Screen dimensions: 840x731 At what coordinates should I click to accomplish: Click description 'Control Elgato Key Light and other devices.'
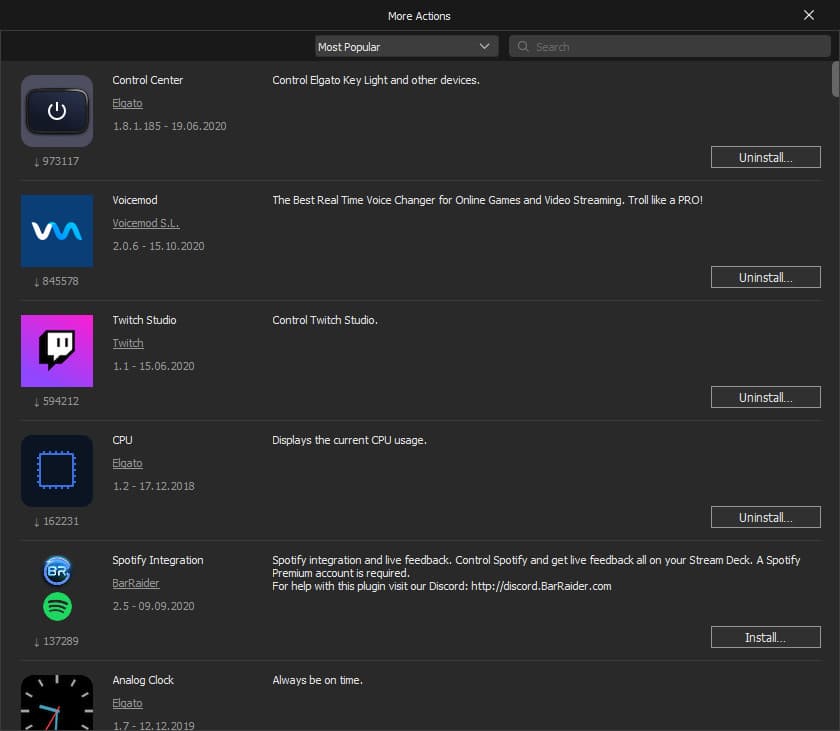coord(376,80)
